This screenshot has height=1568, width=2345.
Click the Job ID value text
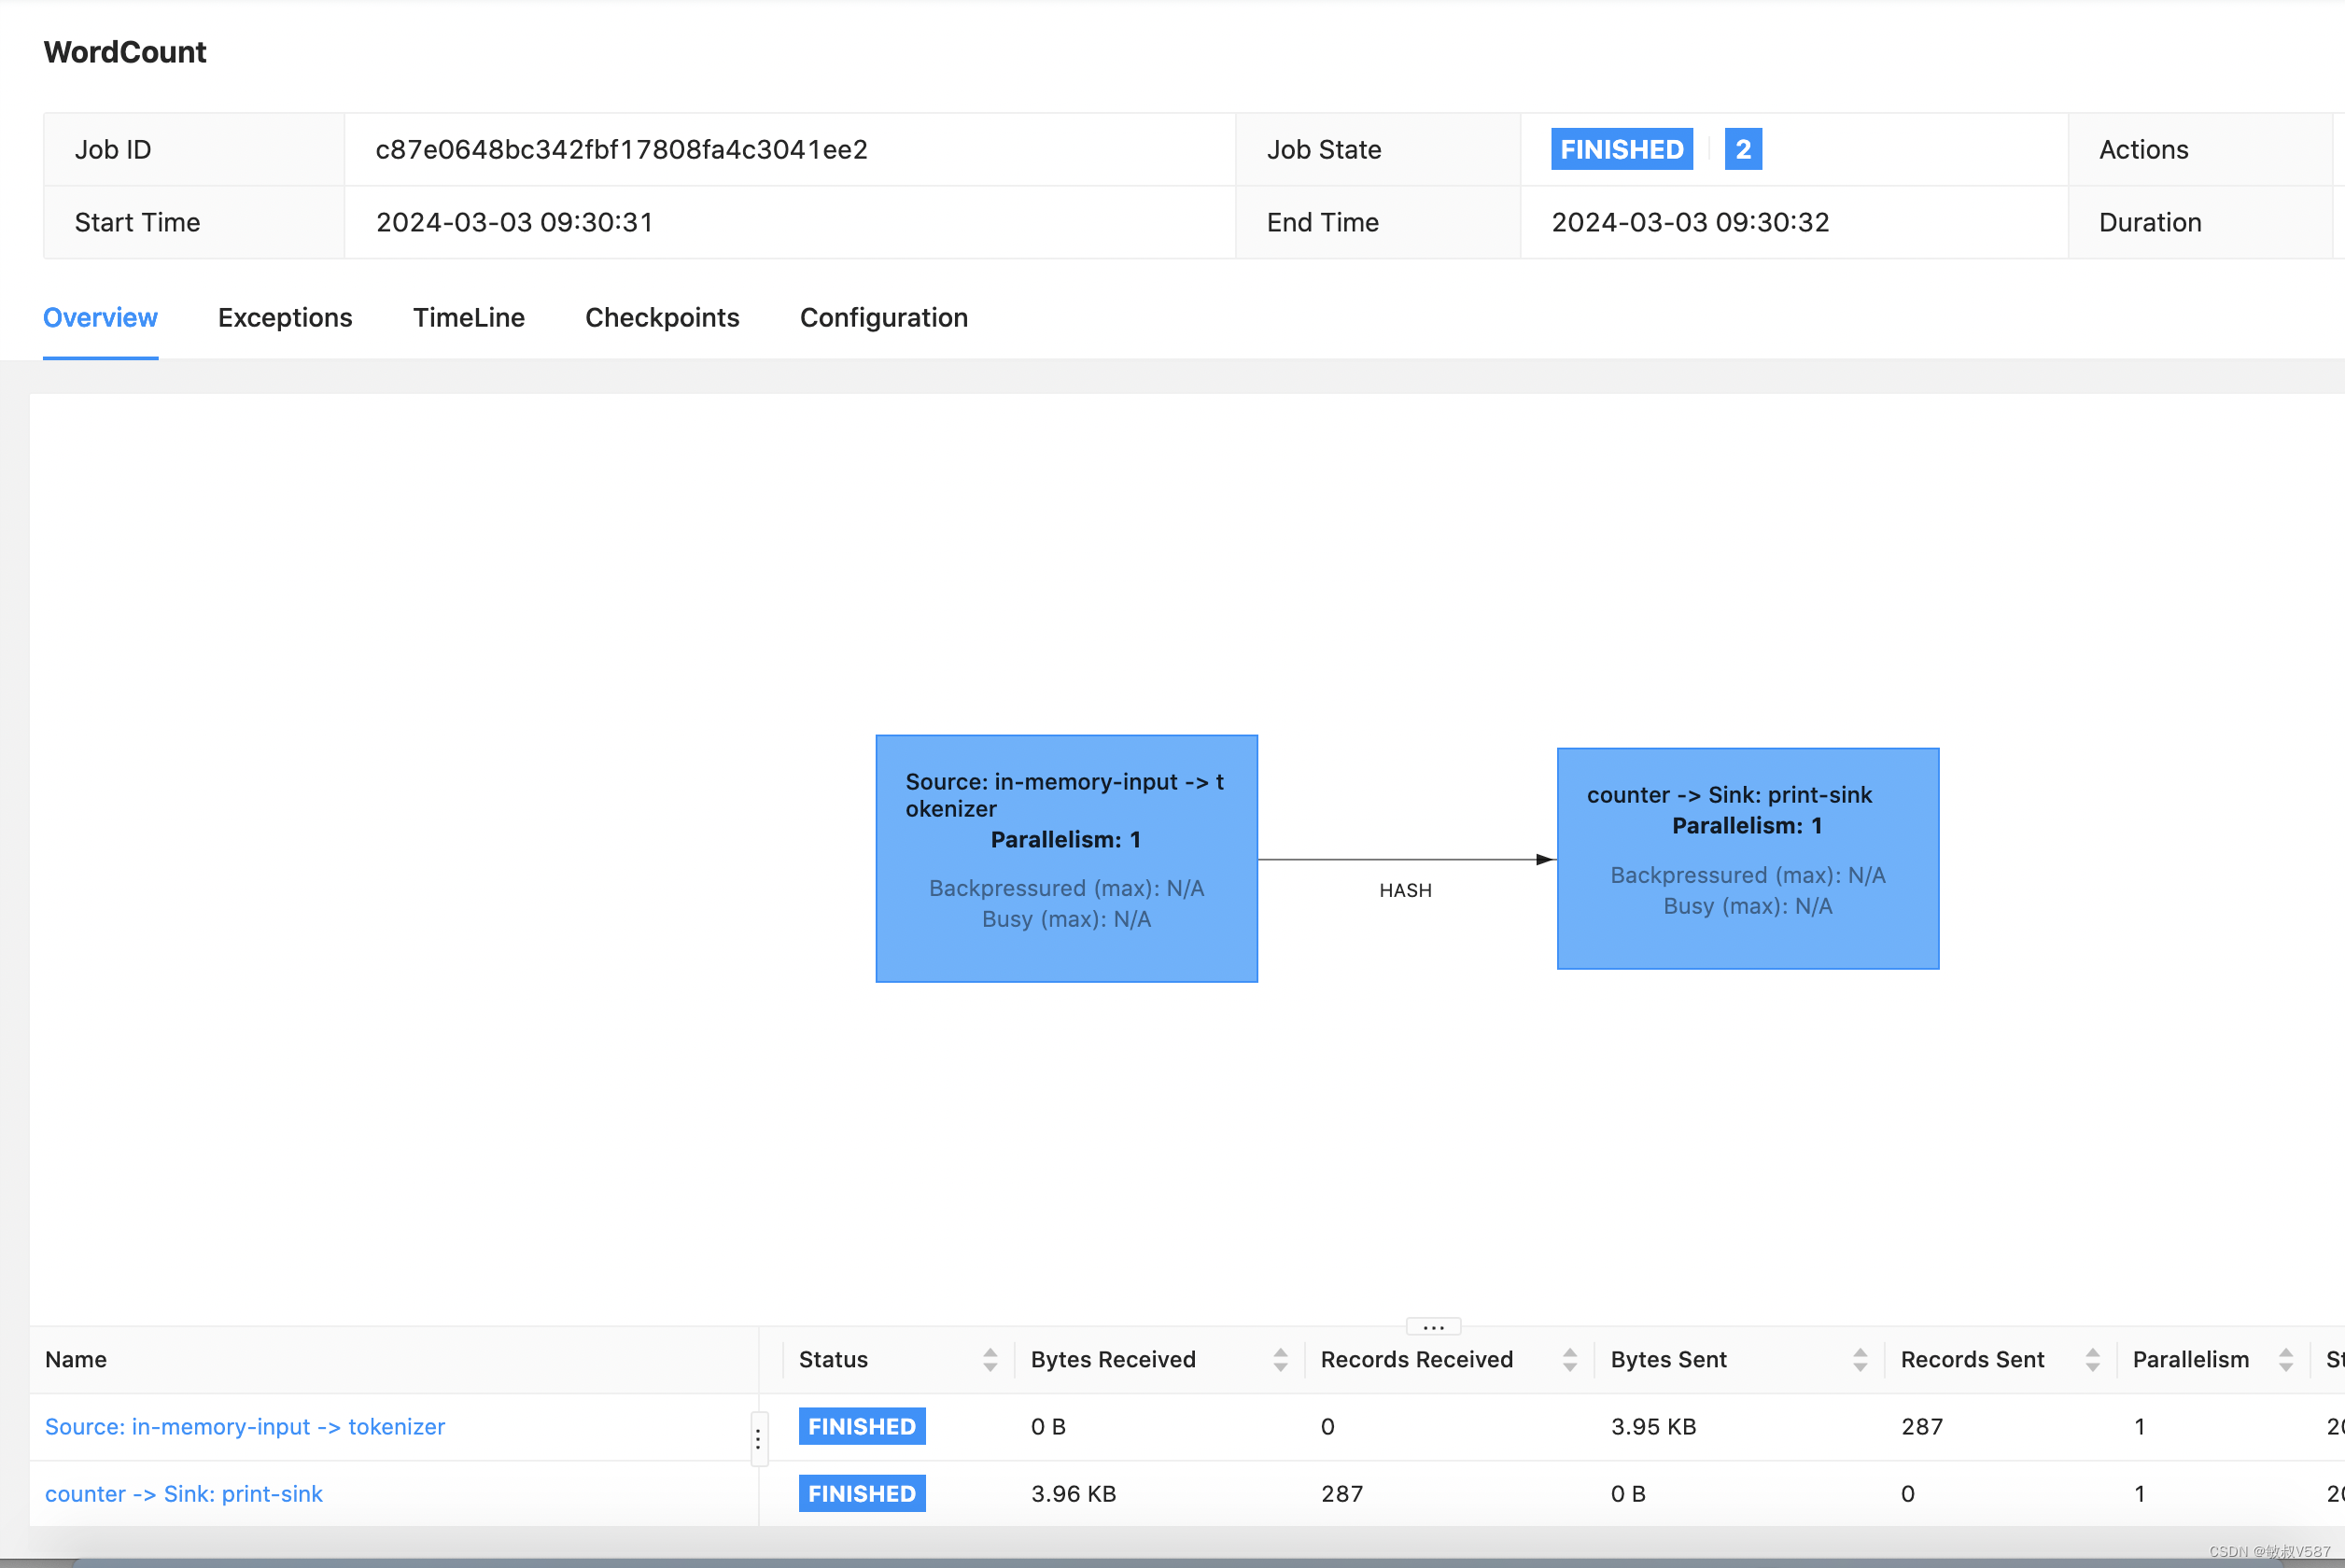click(x=621, y=149)
